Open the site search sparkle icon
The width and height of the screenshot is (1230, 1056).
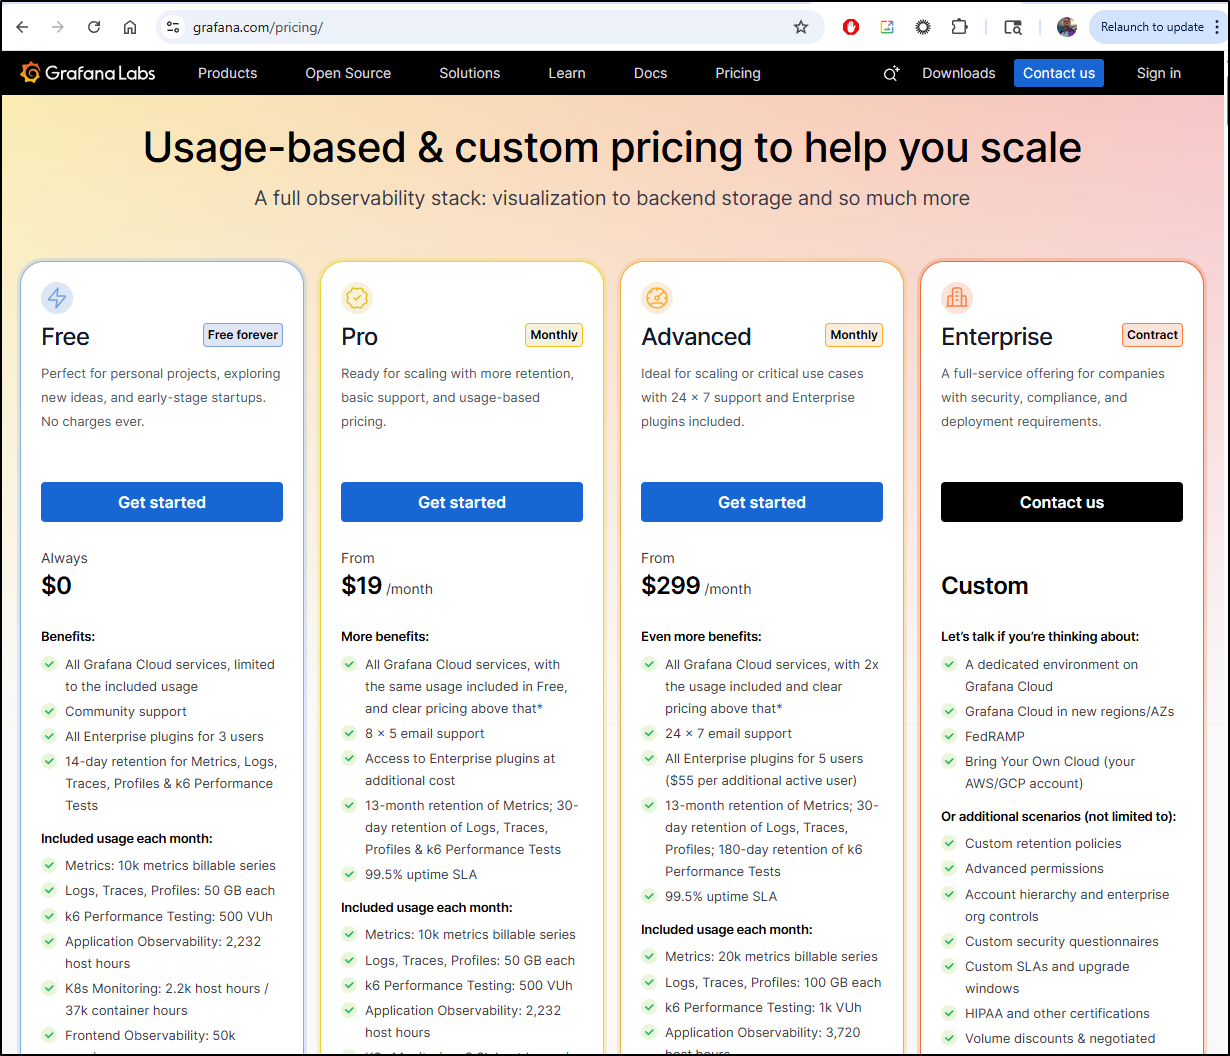(891, 73)
